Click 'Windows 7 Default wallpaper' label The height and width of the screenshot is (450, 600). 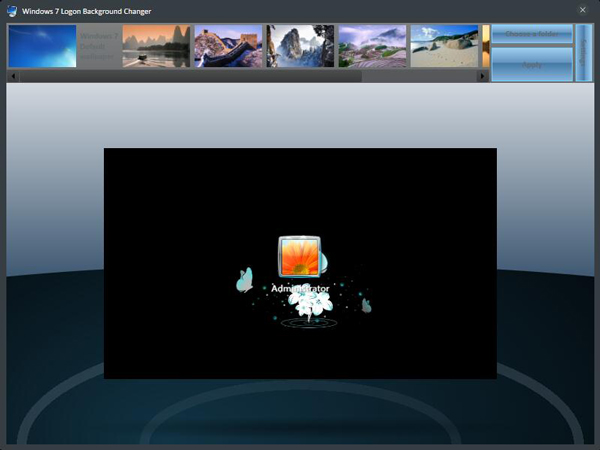pos(99,46)
